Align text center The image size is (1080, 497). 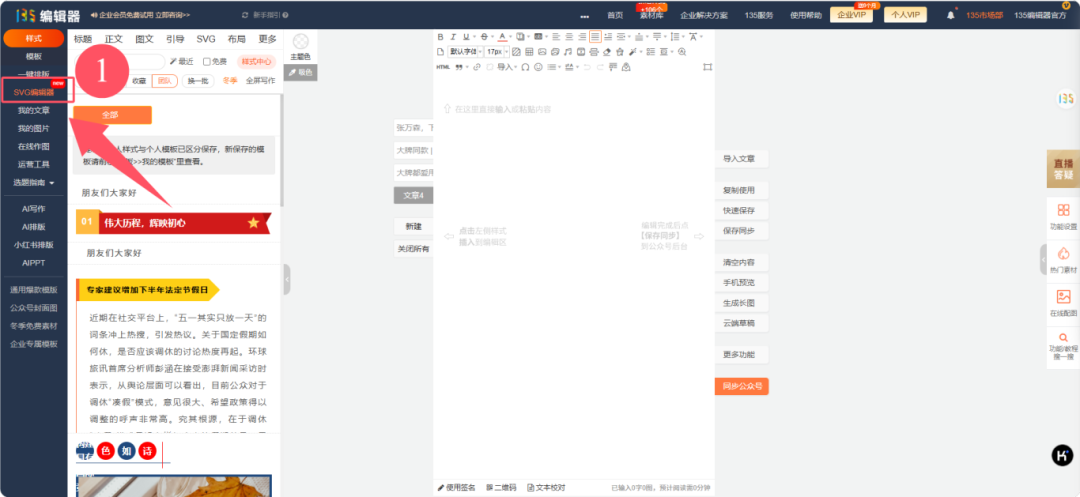click(x=570, y=36)
